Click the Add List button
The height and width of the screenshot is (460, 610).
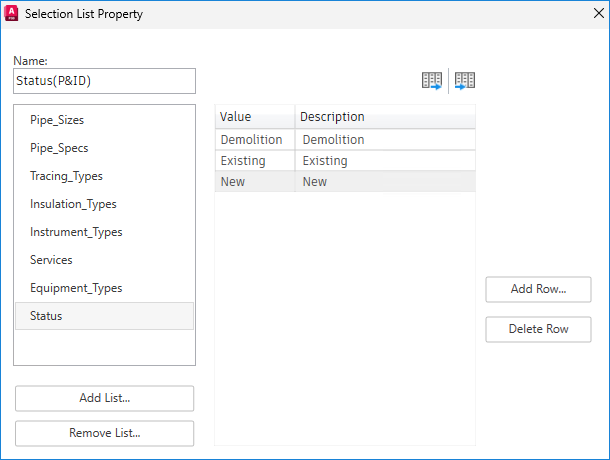[x=104, y=398]
